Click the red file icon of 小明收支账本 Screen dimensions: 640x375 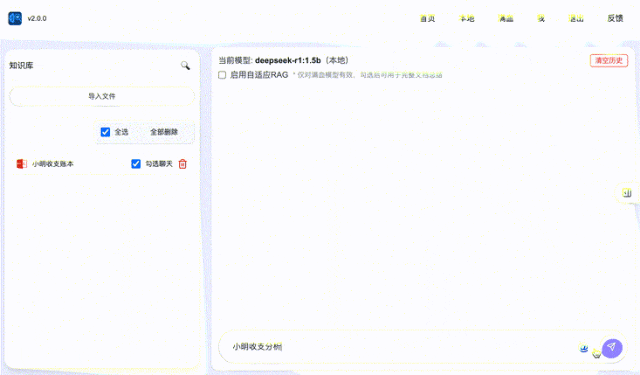(22, 164)
